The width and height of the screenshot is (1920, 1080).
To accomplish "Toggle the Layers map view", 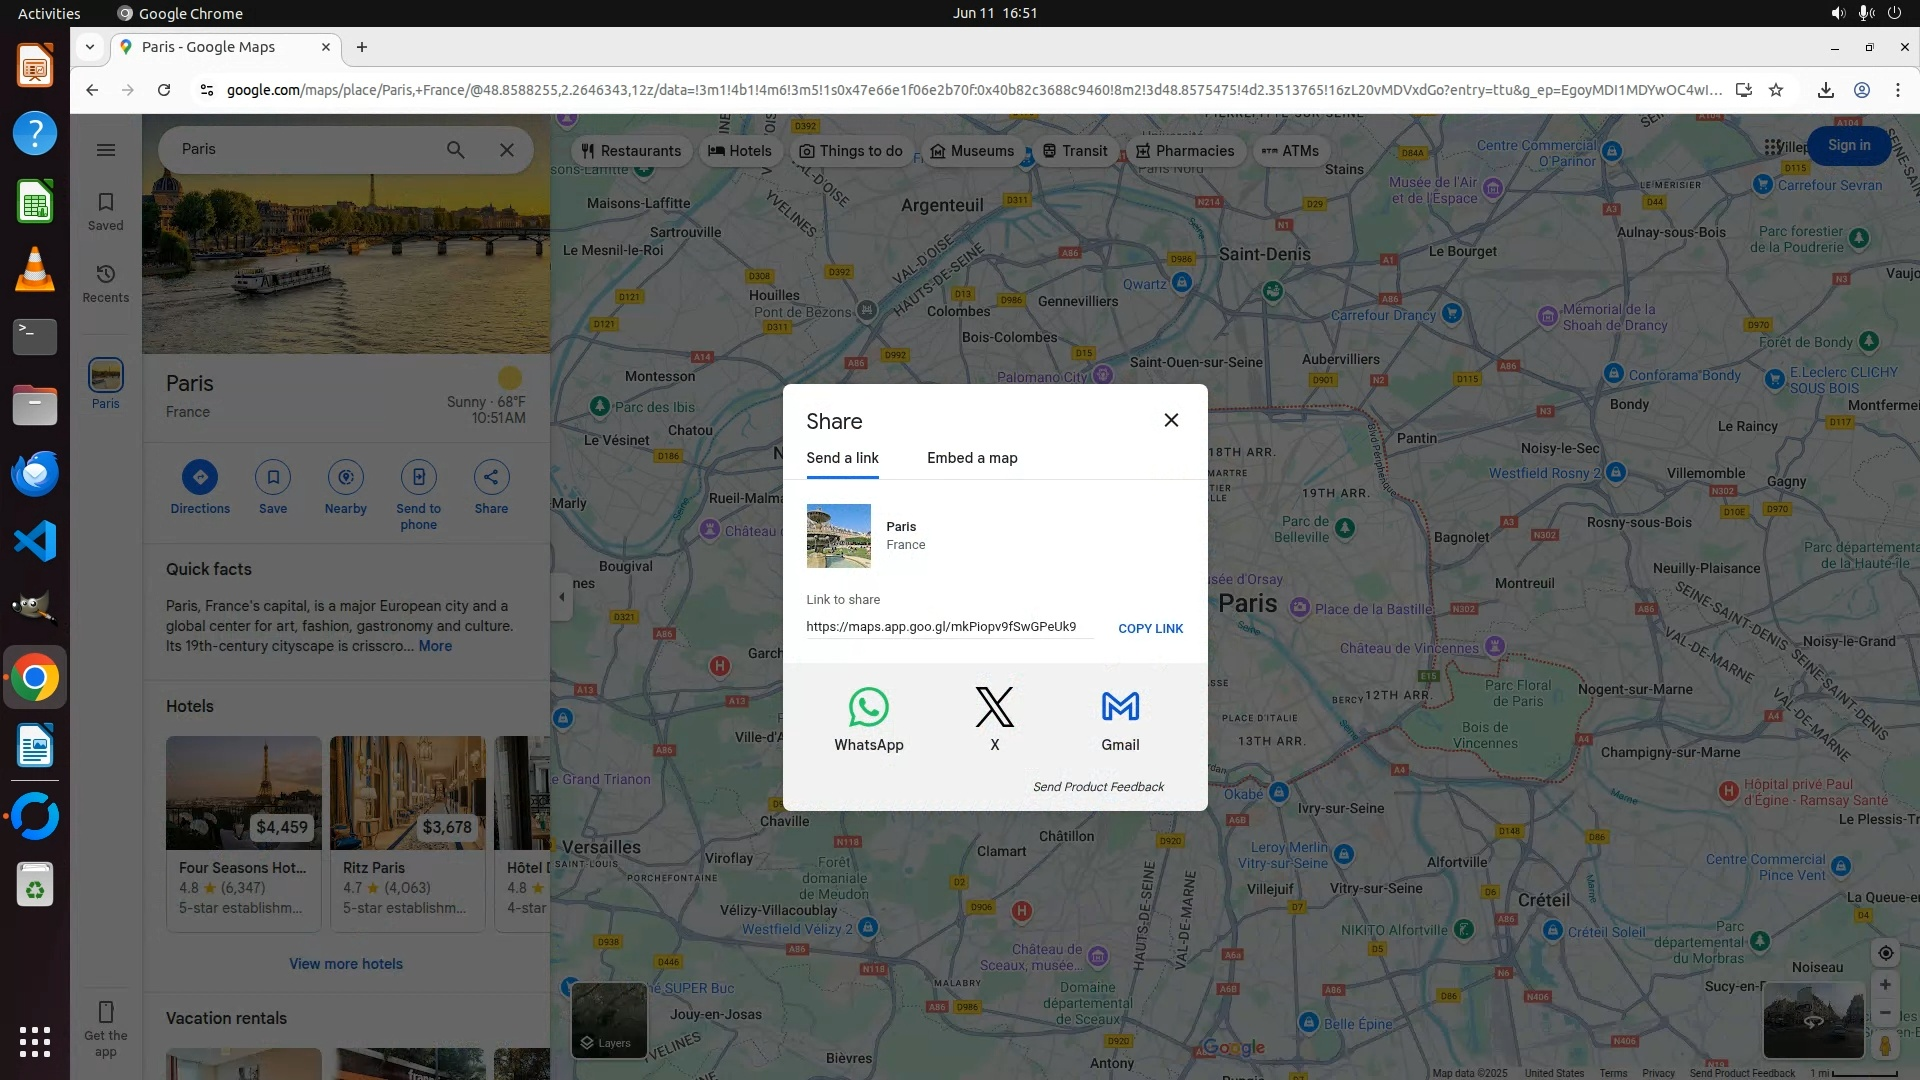I will tap(608, 1020).
